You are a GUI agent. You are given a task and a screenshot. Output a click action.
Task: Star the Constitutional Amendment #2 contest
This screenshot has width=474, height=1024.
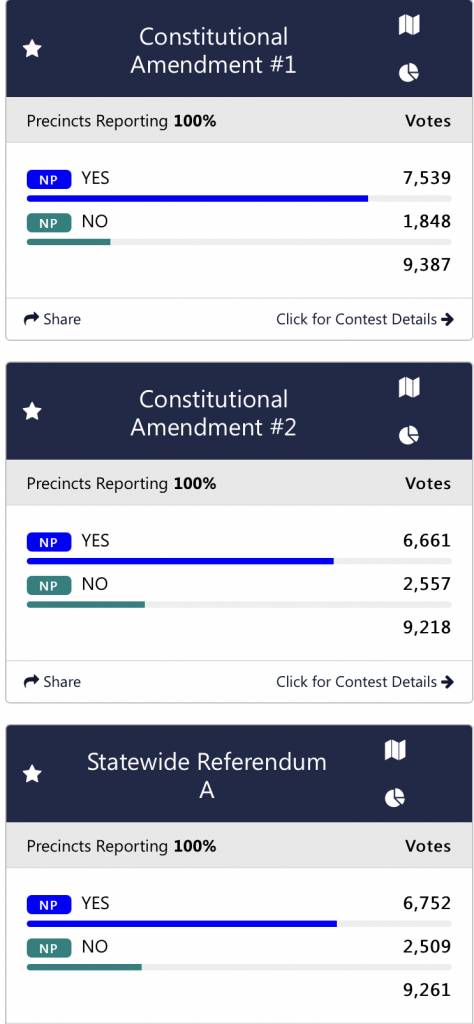(32, 411)
